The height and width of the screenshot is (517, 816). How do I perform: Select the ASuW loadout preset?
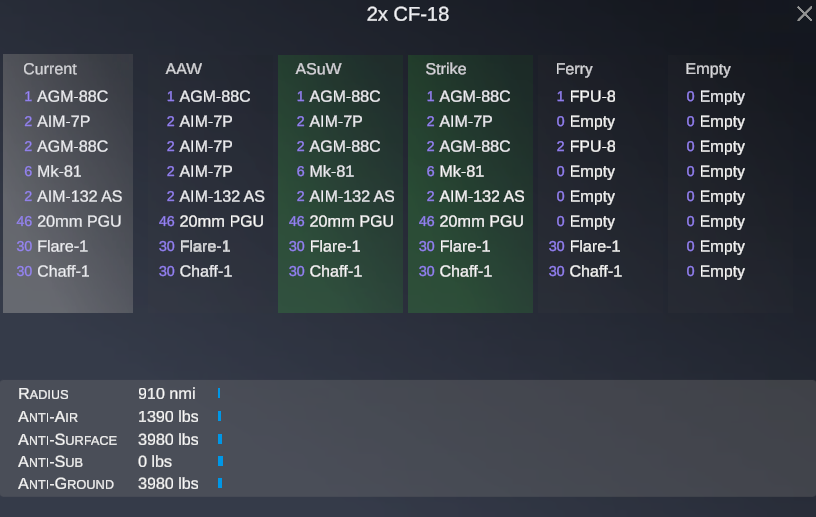tap(340, 183)
